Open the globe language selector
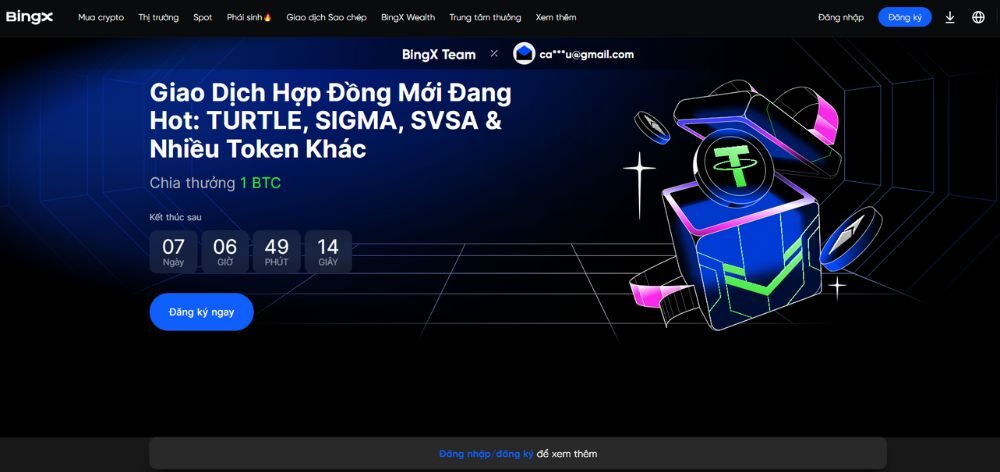The width and height of the screenshot is (1000, 472). point(978,17)
